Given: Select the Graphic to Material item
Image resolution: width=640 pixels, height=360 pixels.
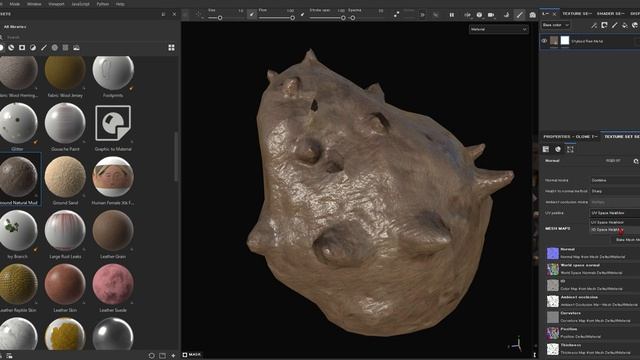Looking at the screenshot, I should click(x=113, y=123).
